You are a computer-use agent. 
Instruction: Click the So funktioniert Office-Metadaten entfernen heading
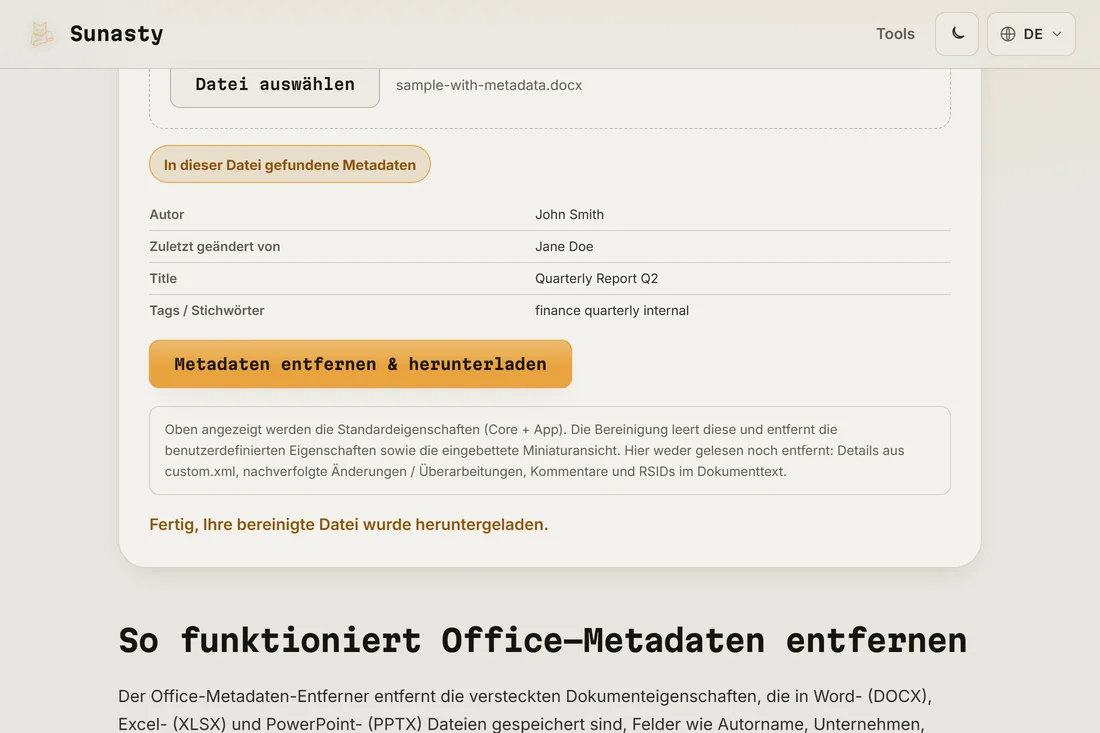542,640
